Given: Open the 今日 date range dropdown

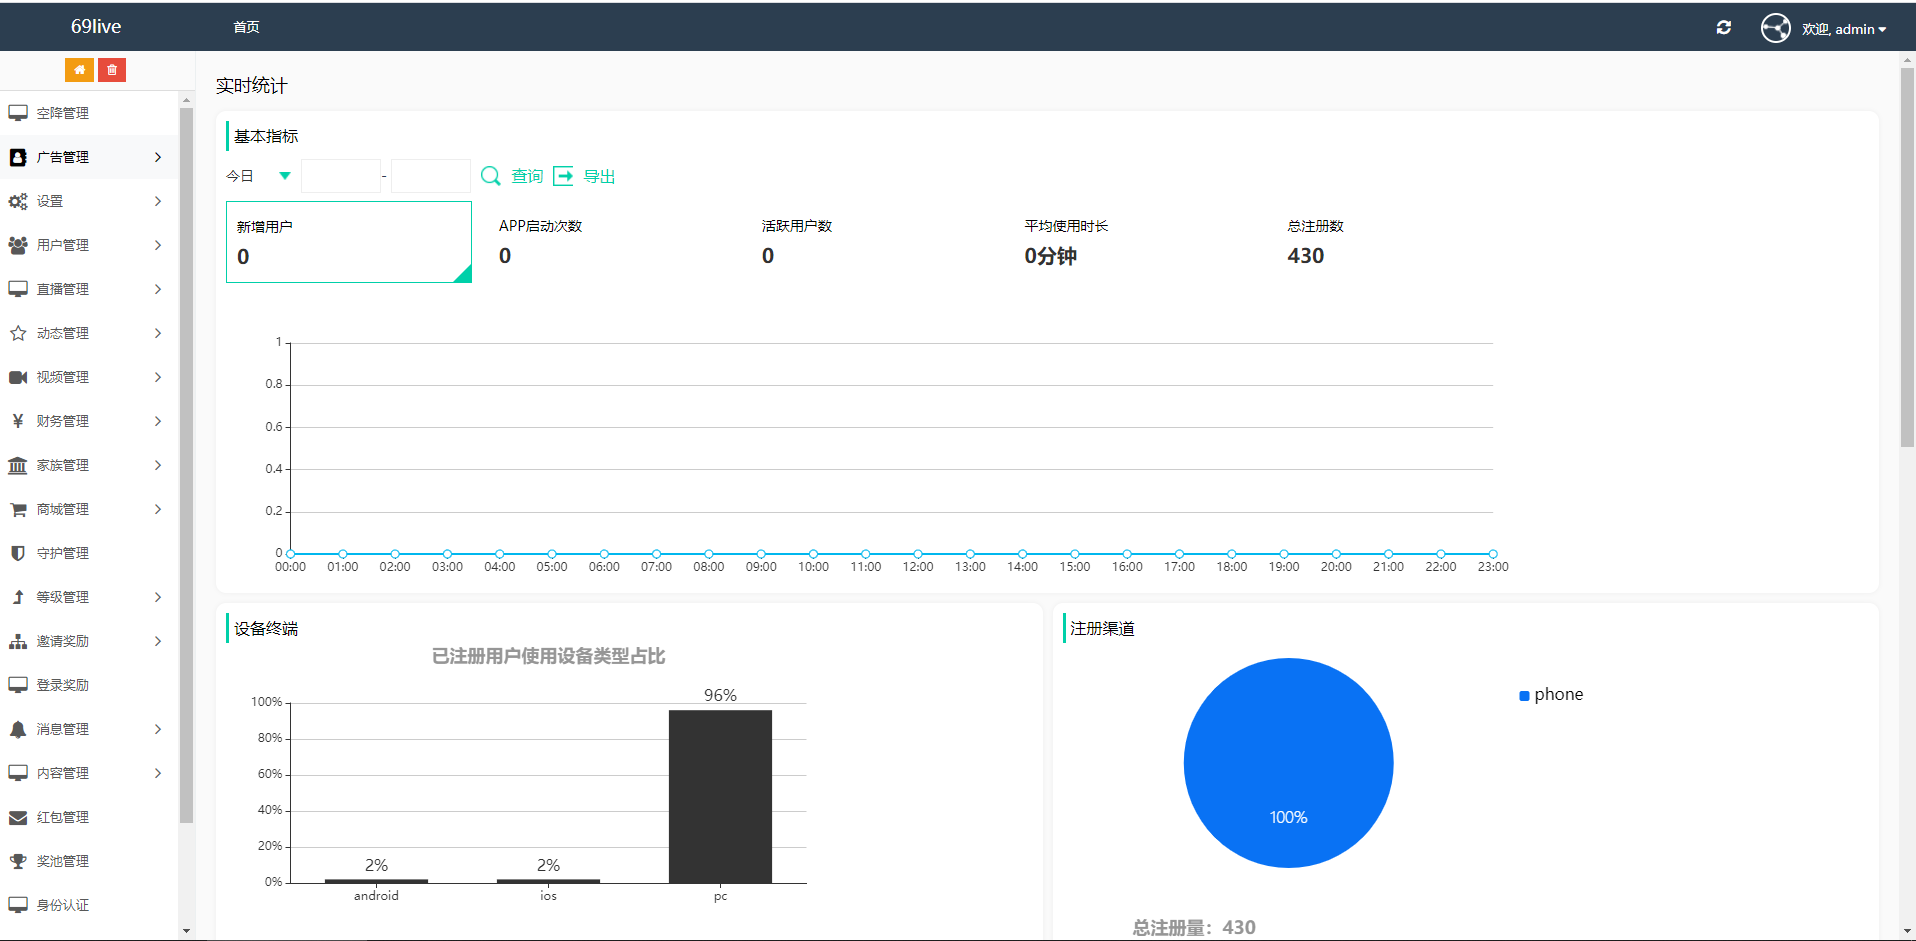Looking at the screenshot, I should click(259, 176).
